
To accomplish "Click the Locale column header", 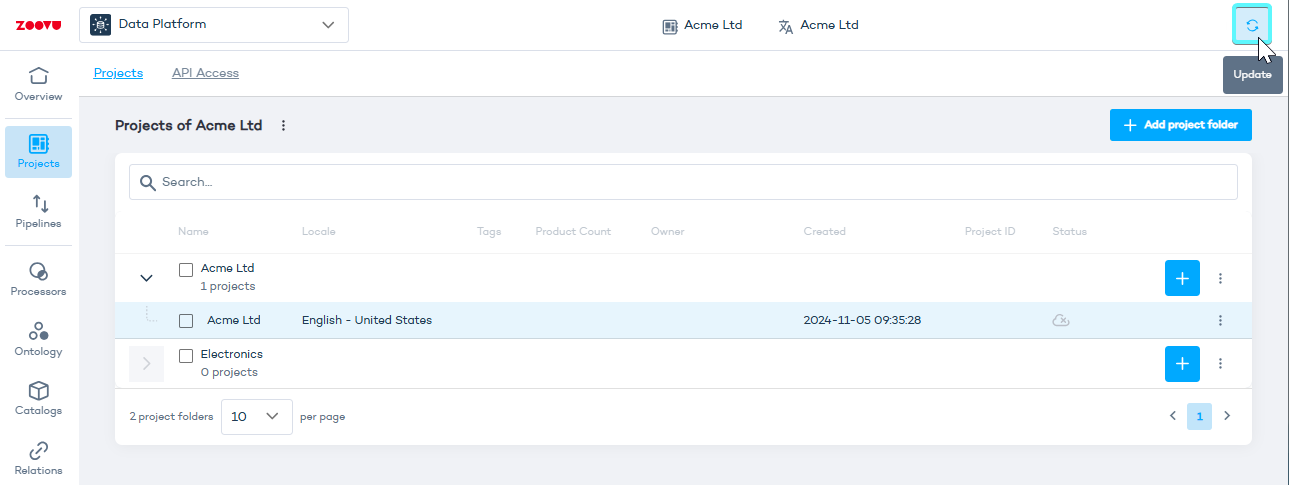I will [x=319, y=231].
